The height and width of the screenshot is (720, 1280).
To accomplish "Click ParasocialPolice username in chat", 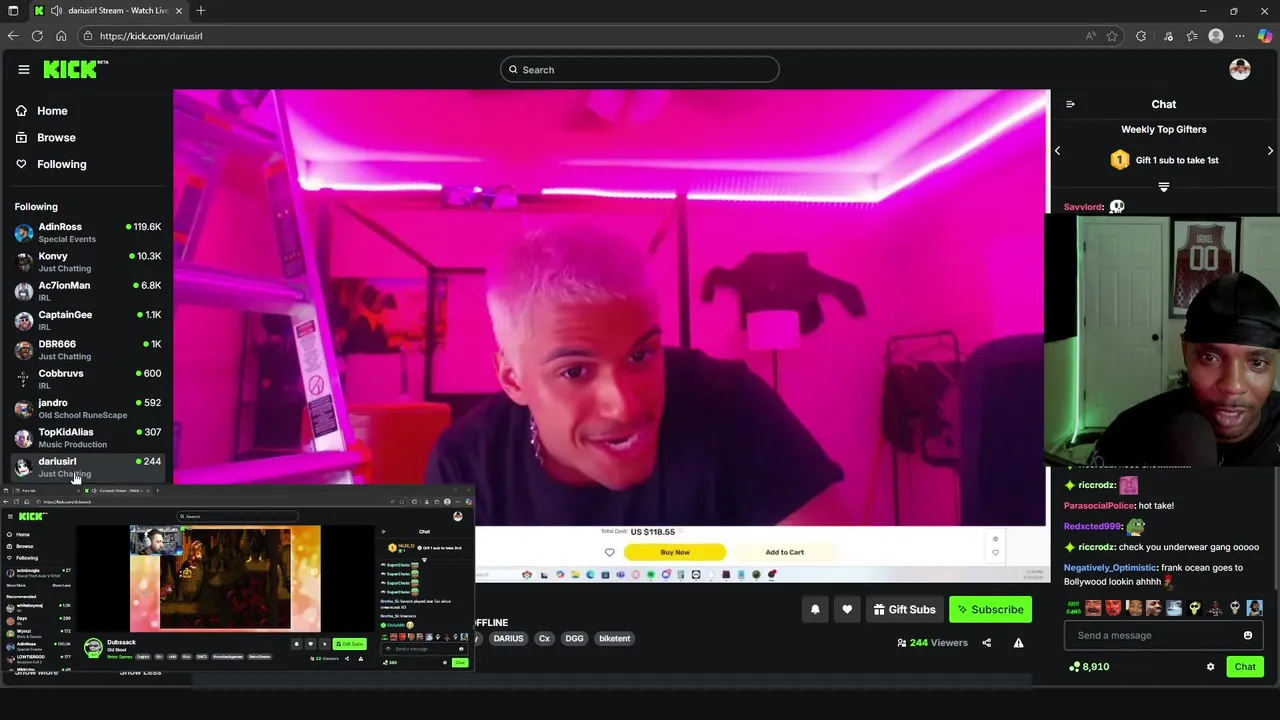I will pos(1100,506).
